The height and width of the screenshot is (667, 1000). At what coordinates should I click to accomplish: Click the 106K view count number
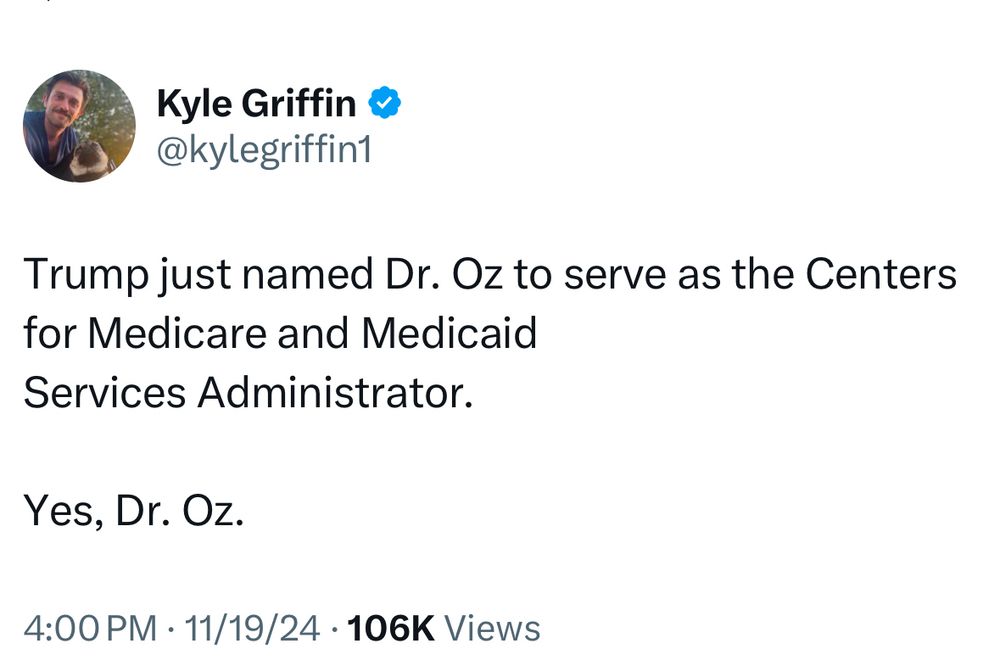390,629
